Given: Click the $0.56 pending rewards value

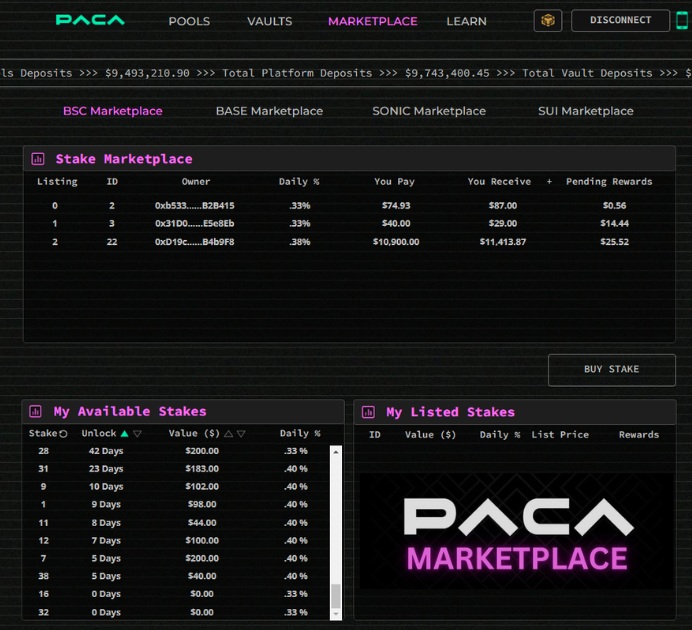Looking at the screenshot, I should 614,206.
